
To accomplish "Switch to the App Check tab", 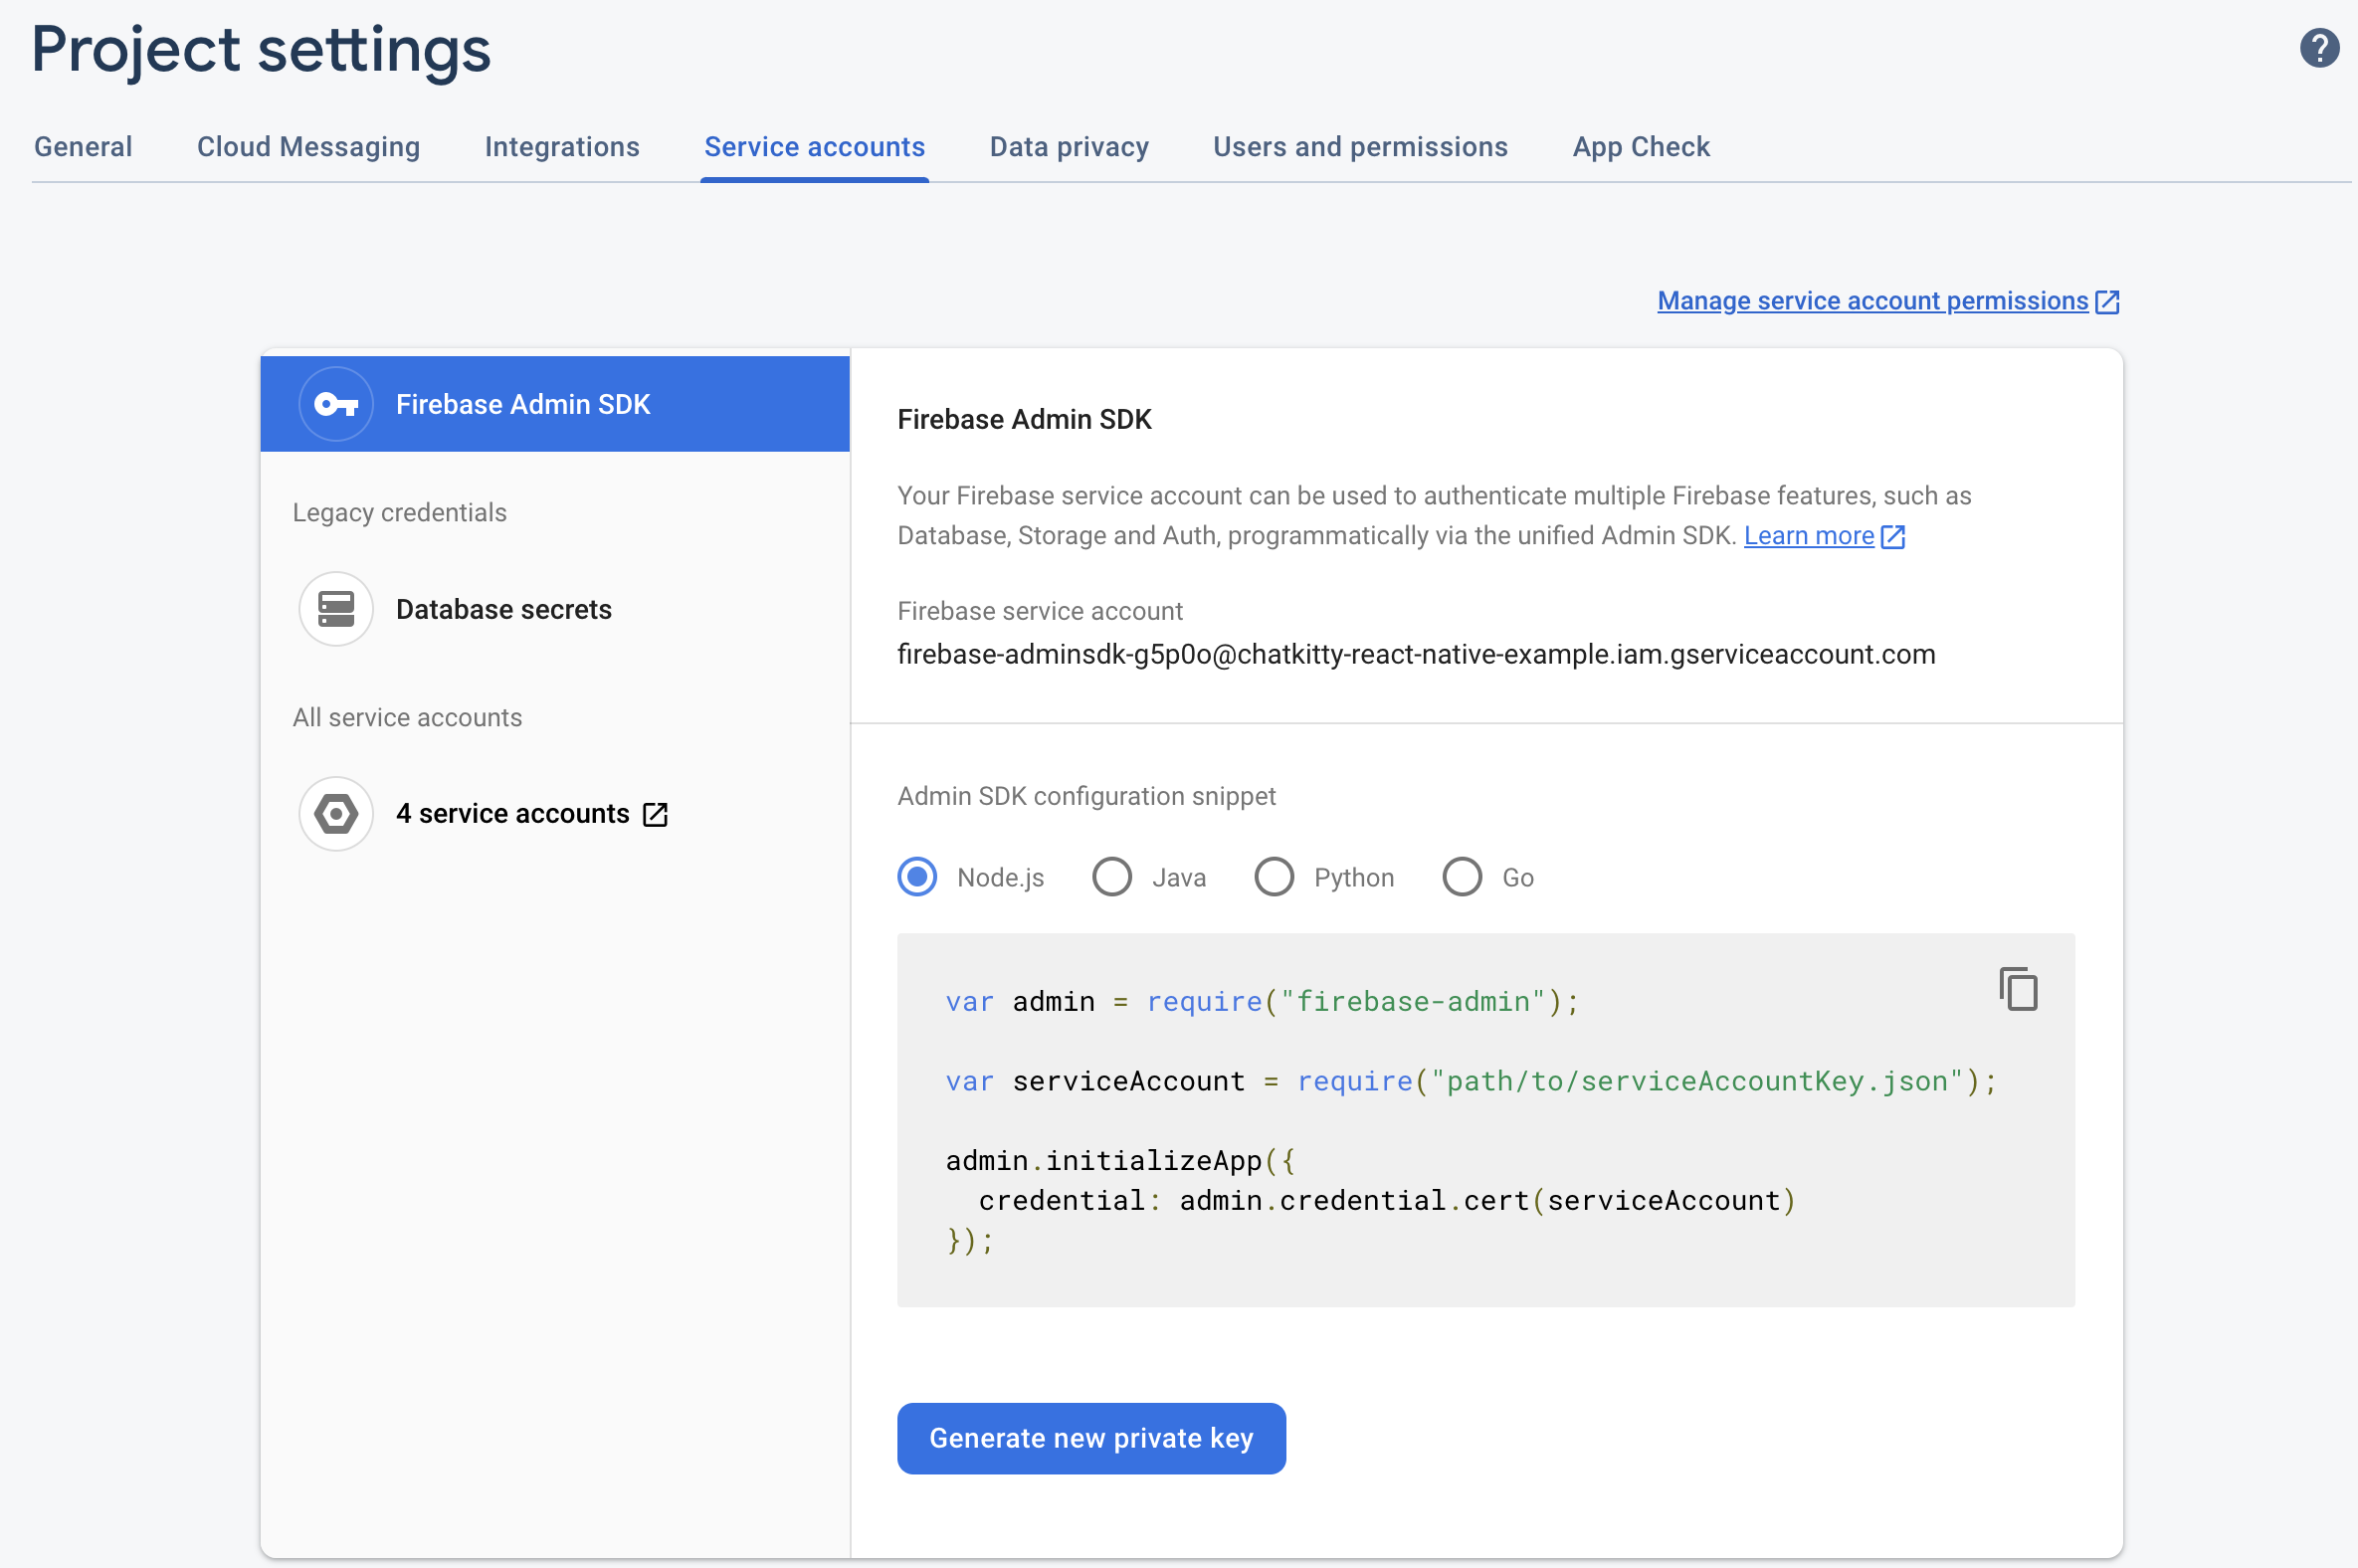I will pyautogui.click(x=1641, y=146).
